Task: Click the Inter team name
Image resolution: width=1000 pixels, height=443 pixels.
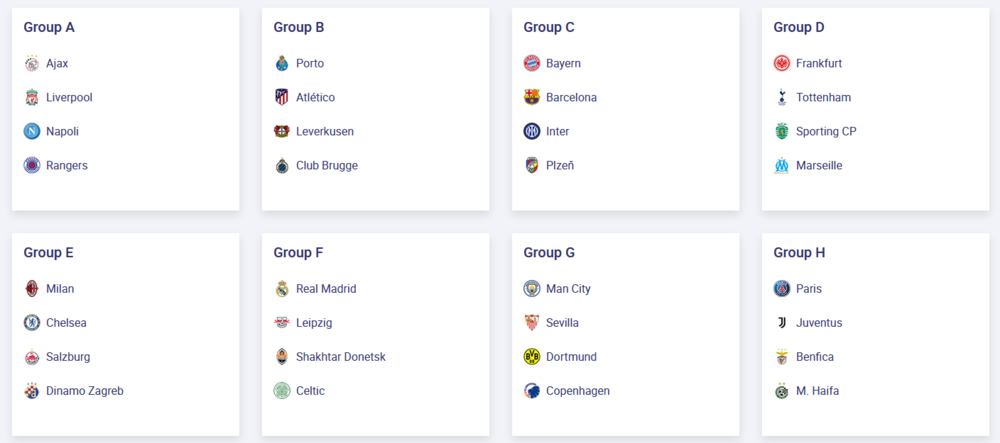Action: [557, 132]
